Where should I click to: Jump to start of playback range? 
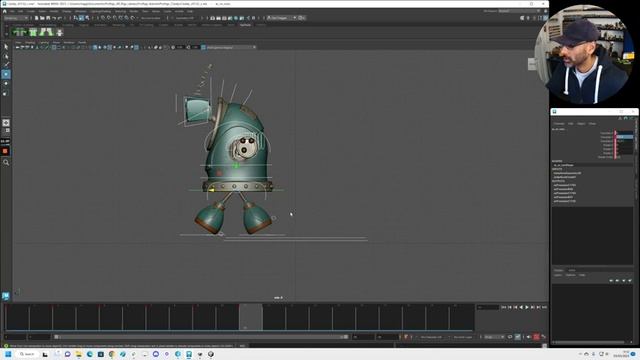coord(504,307)
